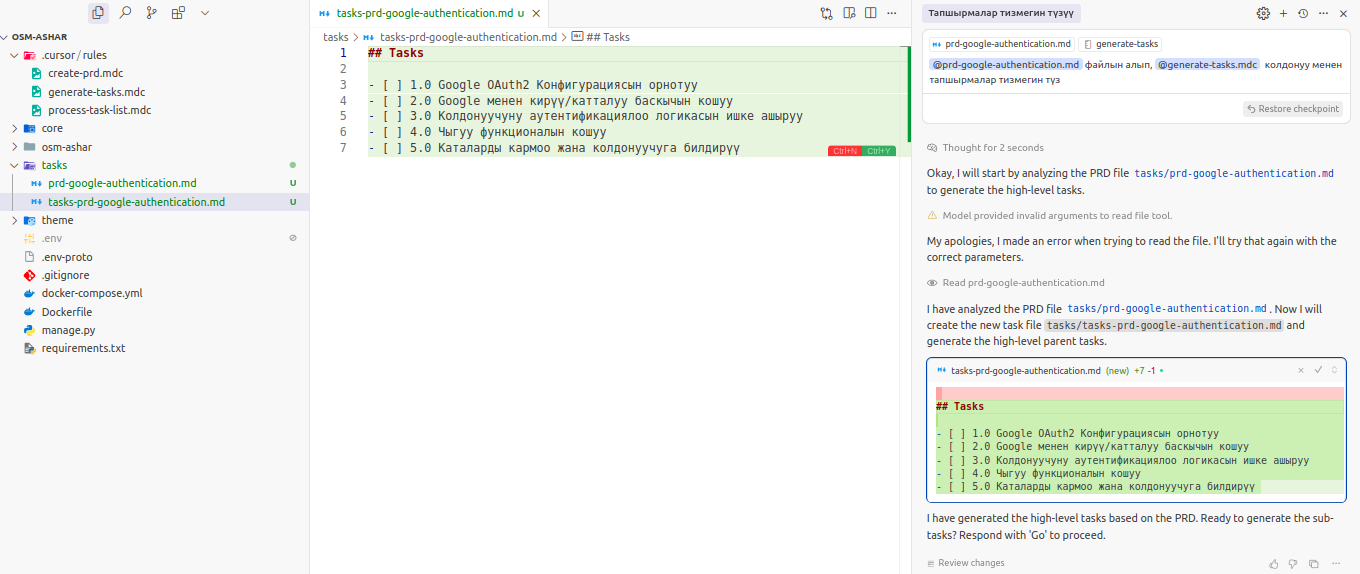Copy the AI response message

point(1313,564)
